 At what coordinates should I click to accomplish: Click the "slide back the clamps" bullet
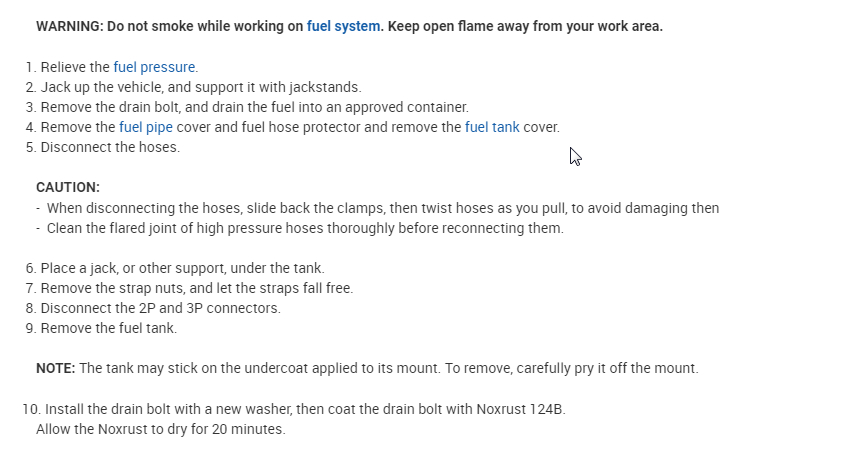click(x=382, y=208)
